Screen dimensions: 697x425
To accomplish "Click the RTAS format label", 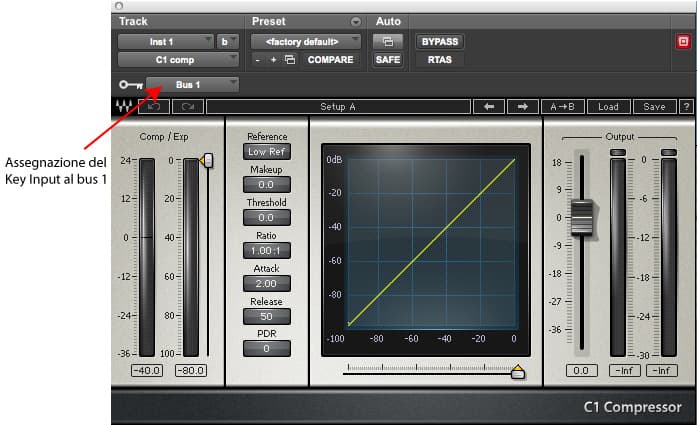I will click(440, 60).
